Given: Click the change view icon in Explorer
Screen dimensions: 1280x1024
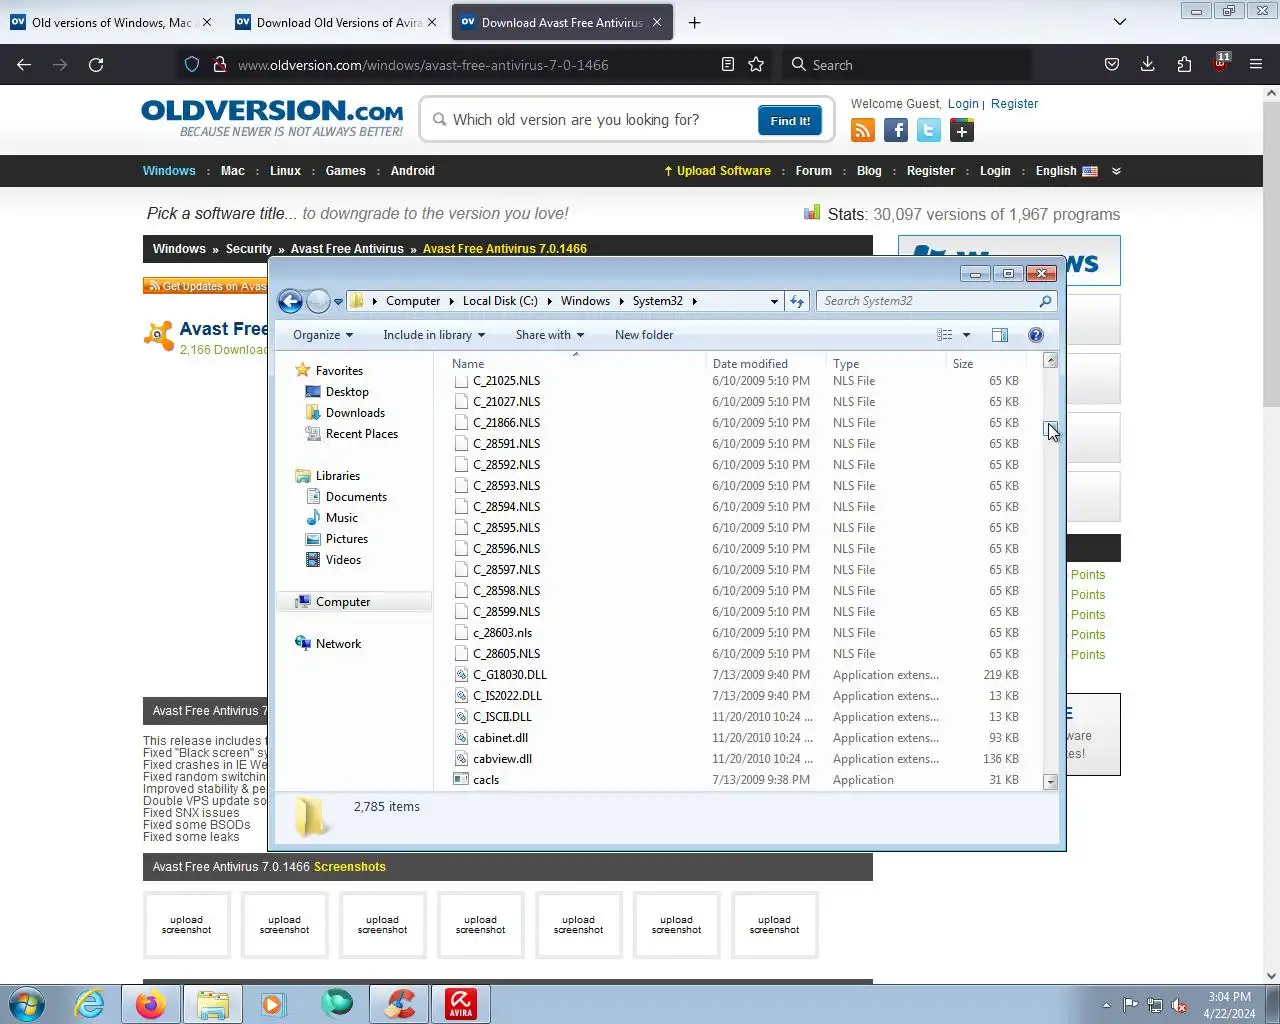Looking at the screenshot, I should click(945, 335).
